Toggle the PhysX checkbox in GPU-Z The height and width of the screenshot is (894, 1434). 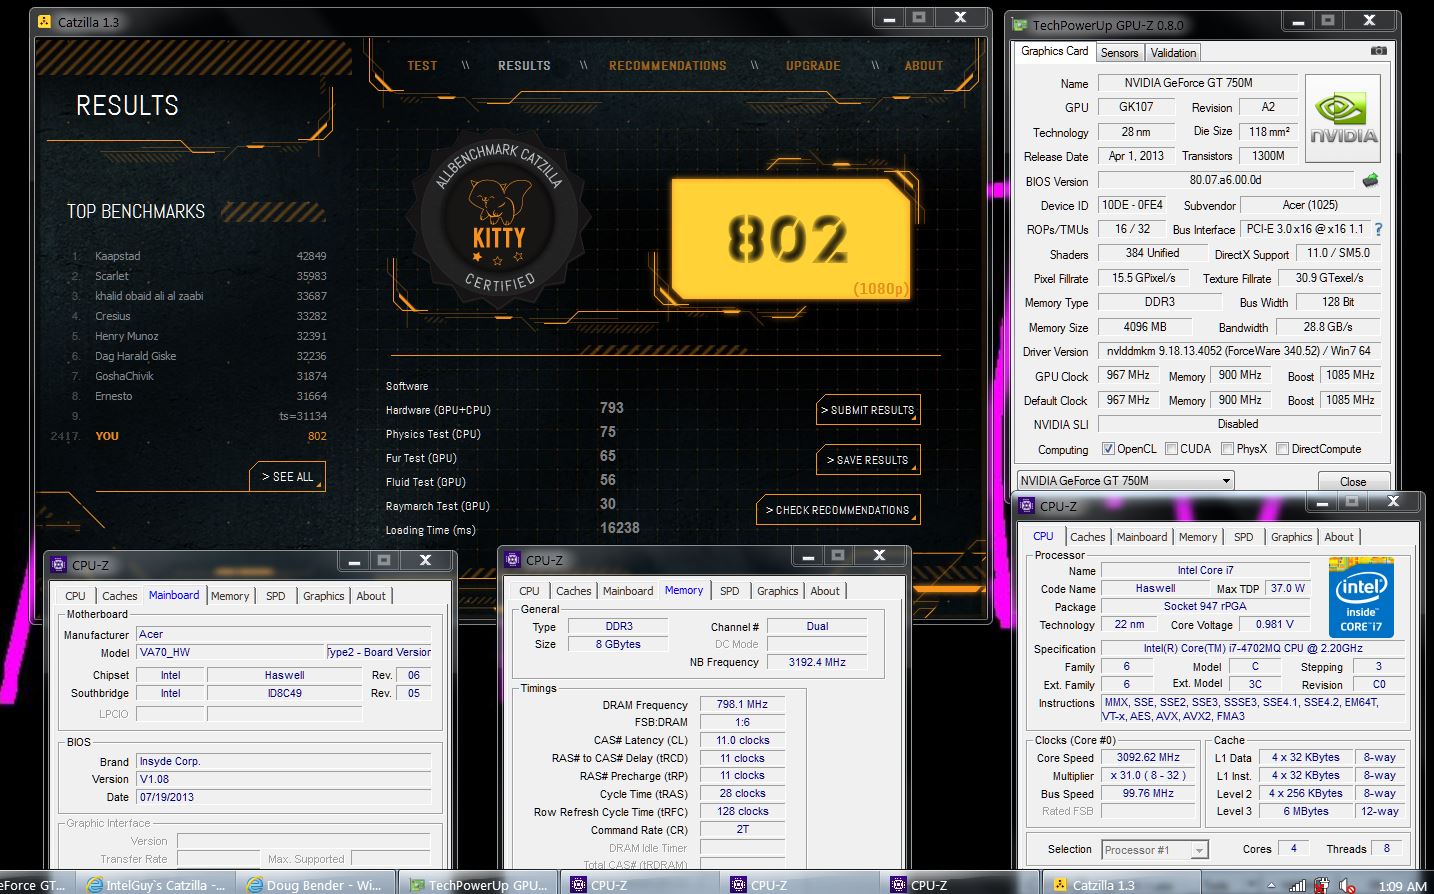pyautogui.click(x=1227, y=449)
